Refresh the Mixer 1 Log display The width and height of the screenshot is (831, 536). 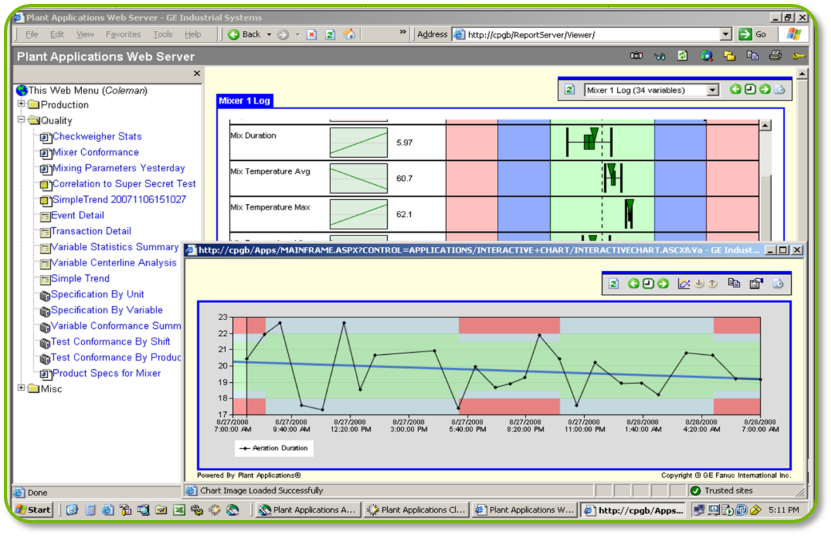point(570,90)
